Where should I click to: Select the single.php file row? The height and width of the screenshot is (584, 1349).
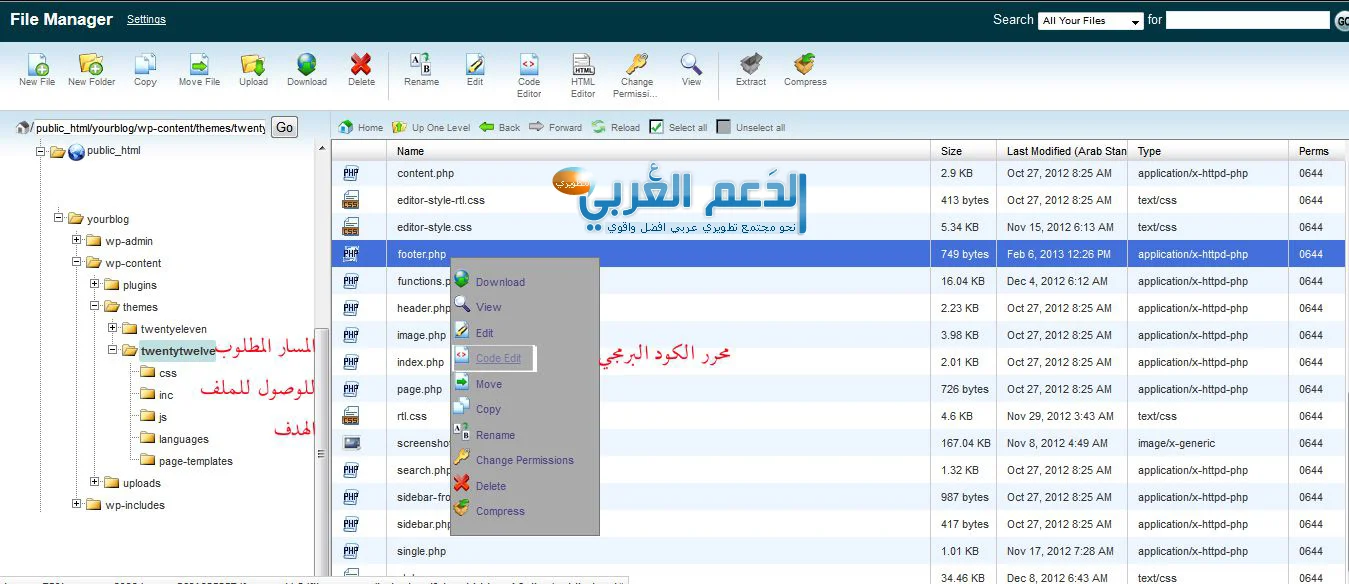click(x=839, y=551)
